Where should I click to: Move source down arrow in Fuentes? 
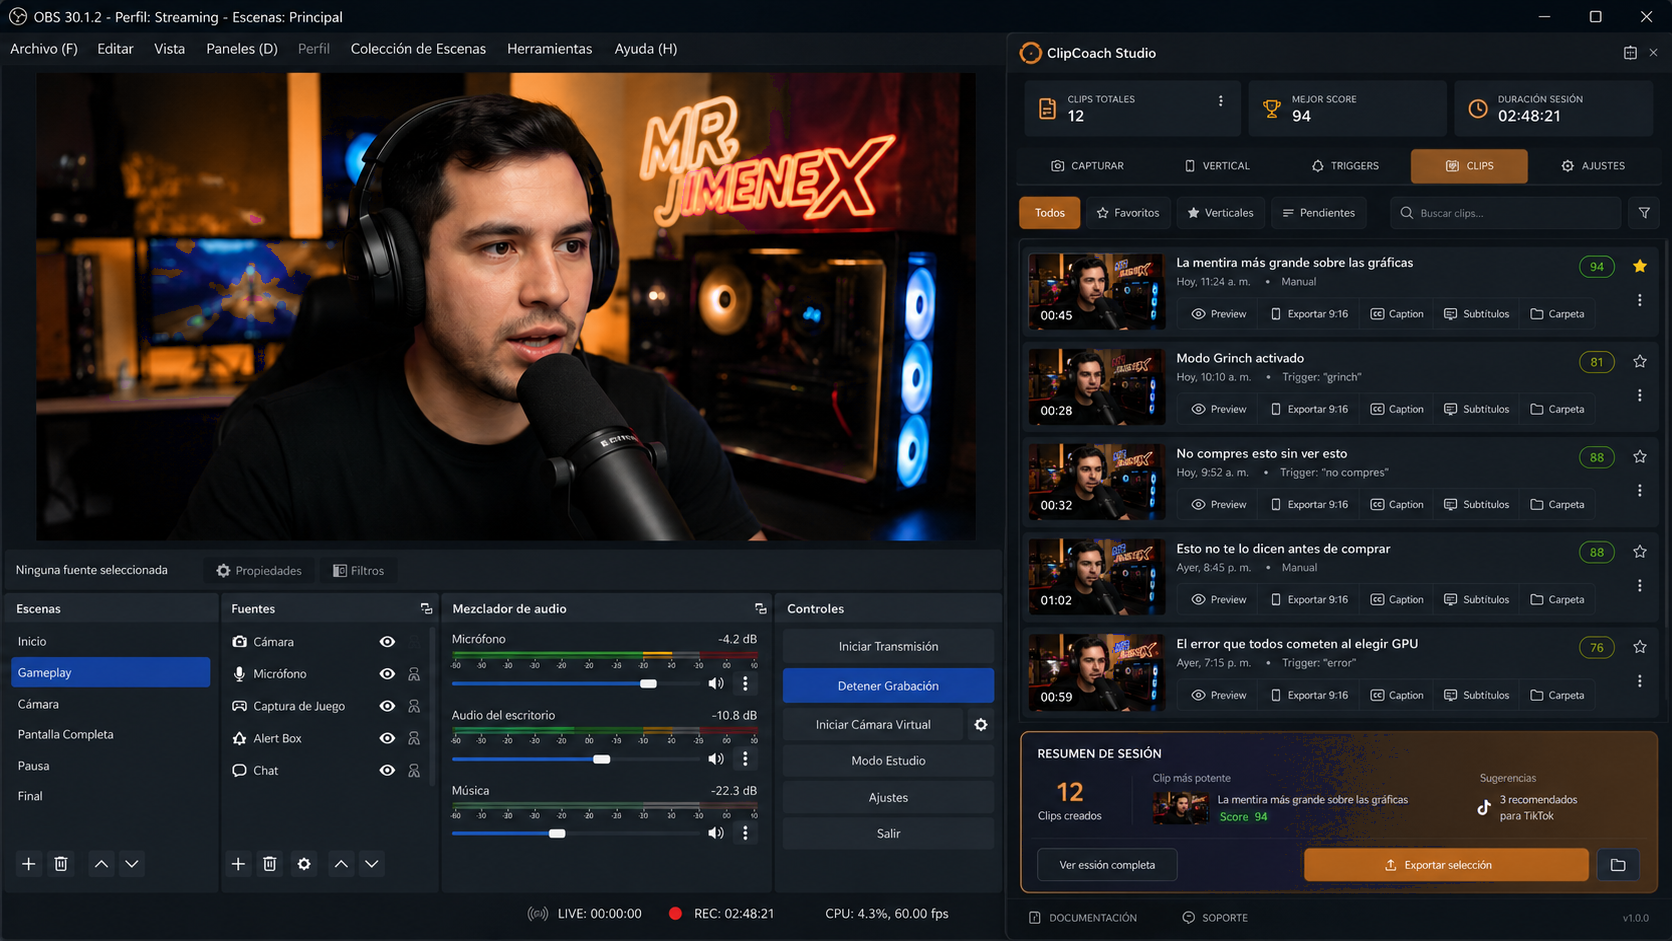click(372, 864)
